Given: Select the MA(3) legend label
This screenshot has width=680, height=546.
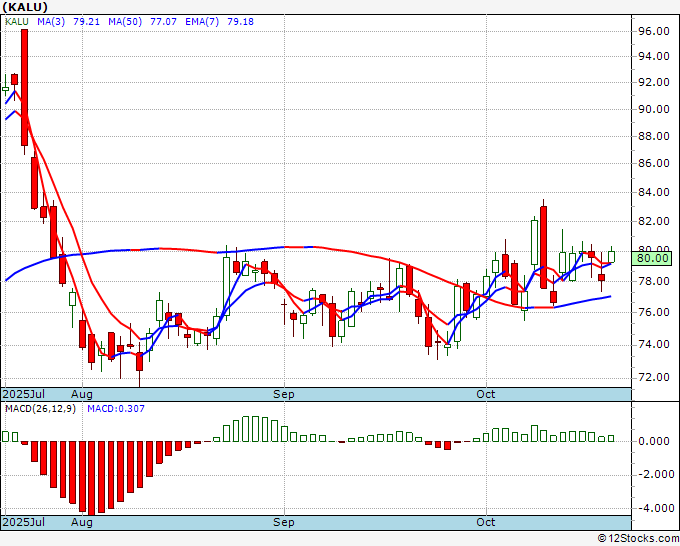Looking at the screenshot, I should pyautogui.click(x=51, y=22).
